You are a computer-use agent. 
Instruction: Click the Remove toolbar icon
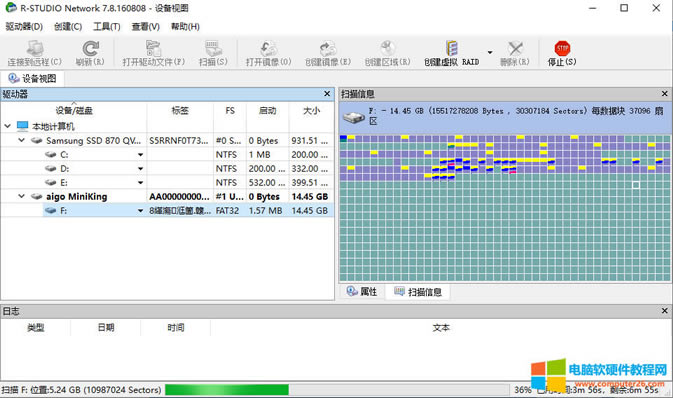(x=515, y=48)
